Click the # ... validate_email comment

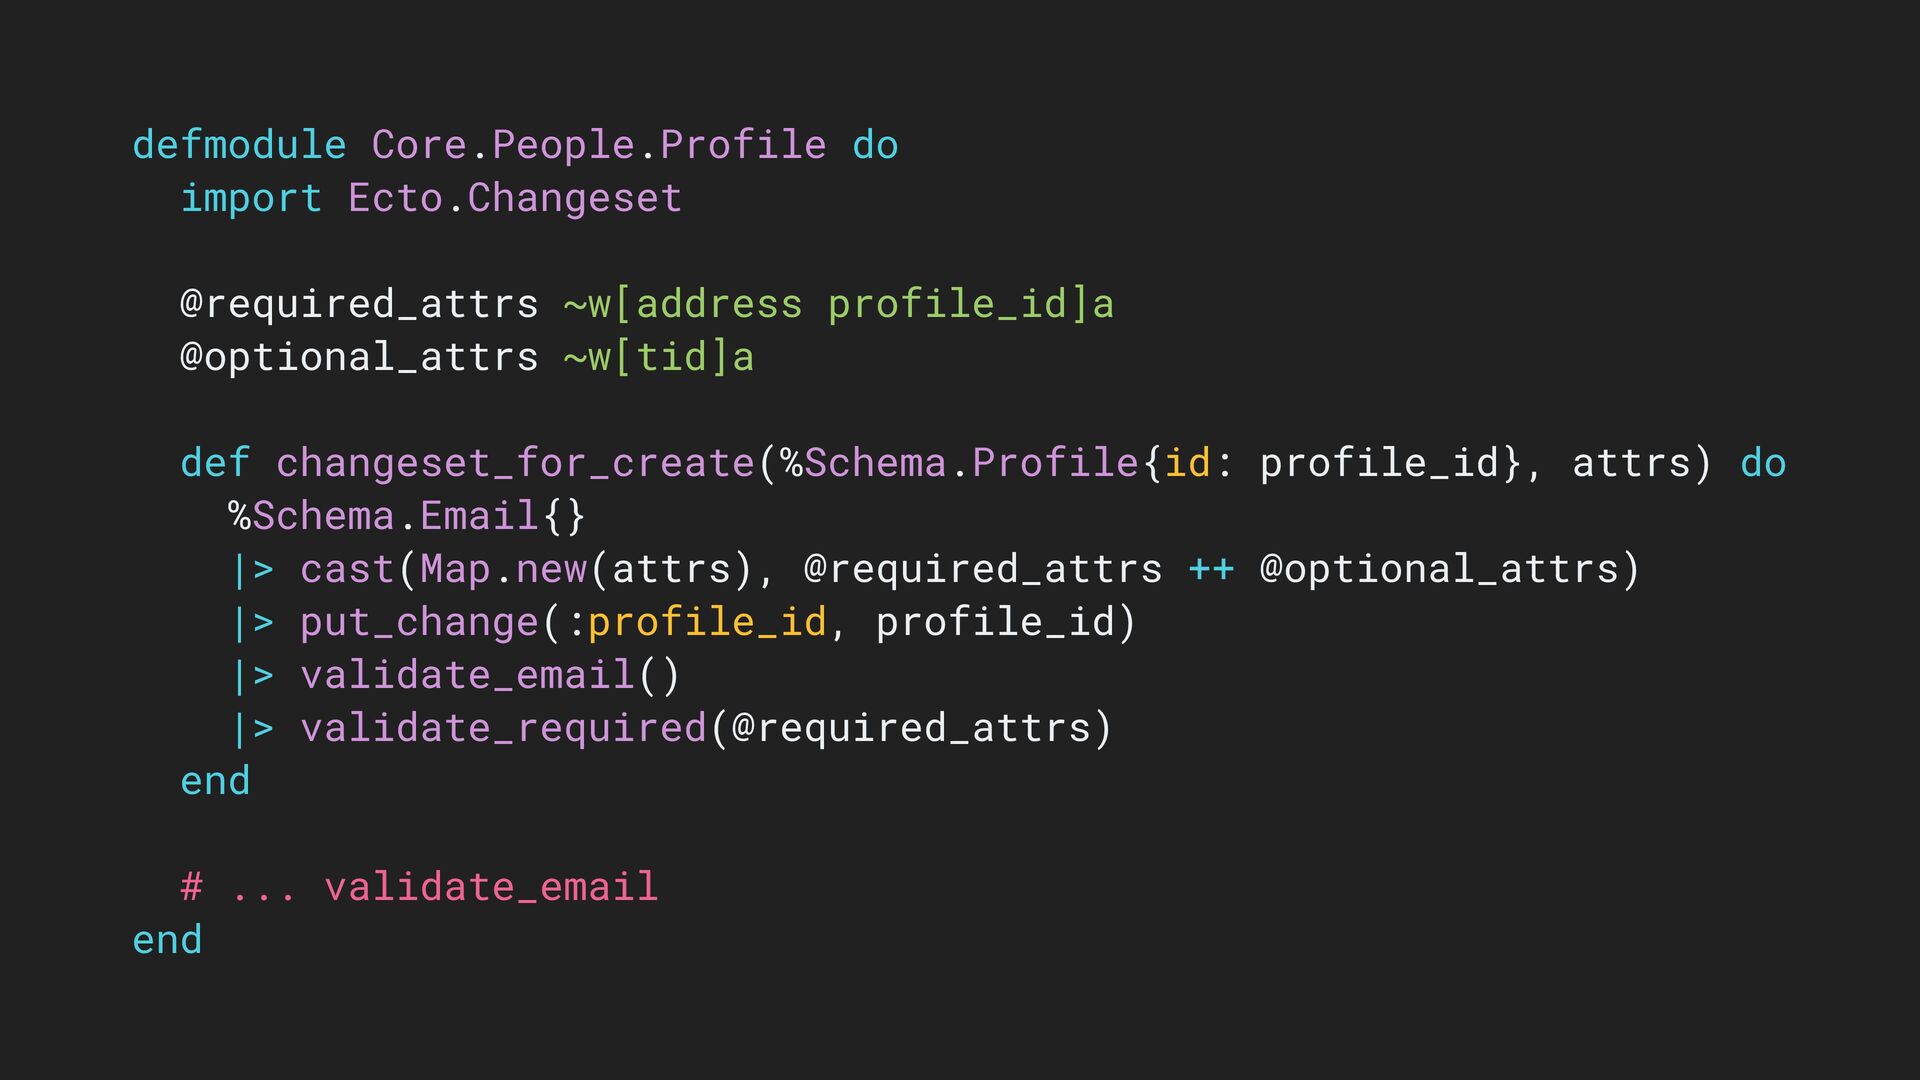pyautogui.click(x=419, y=887)
